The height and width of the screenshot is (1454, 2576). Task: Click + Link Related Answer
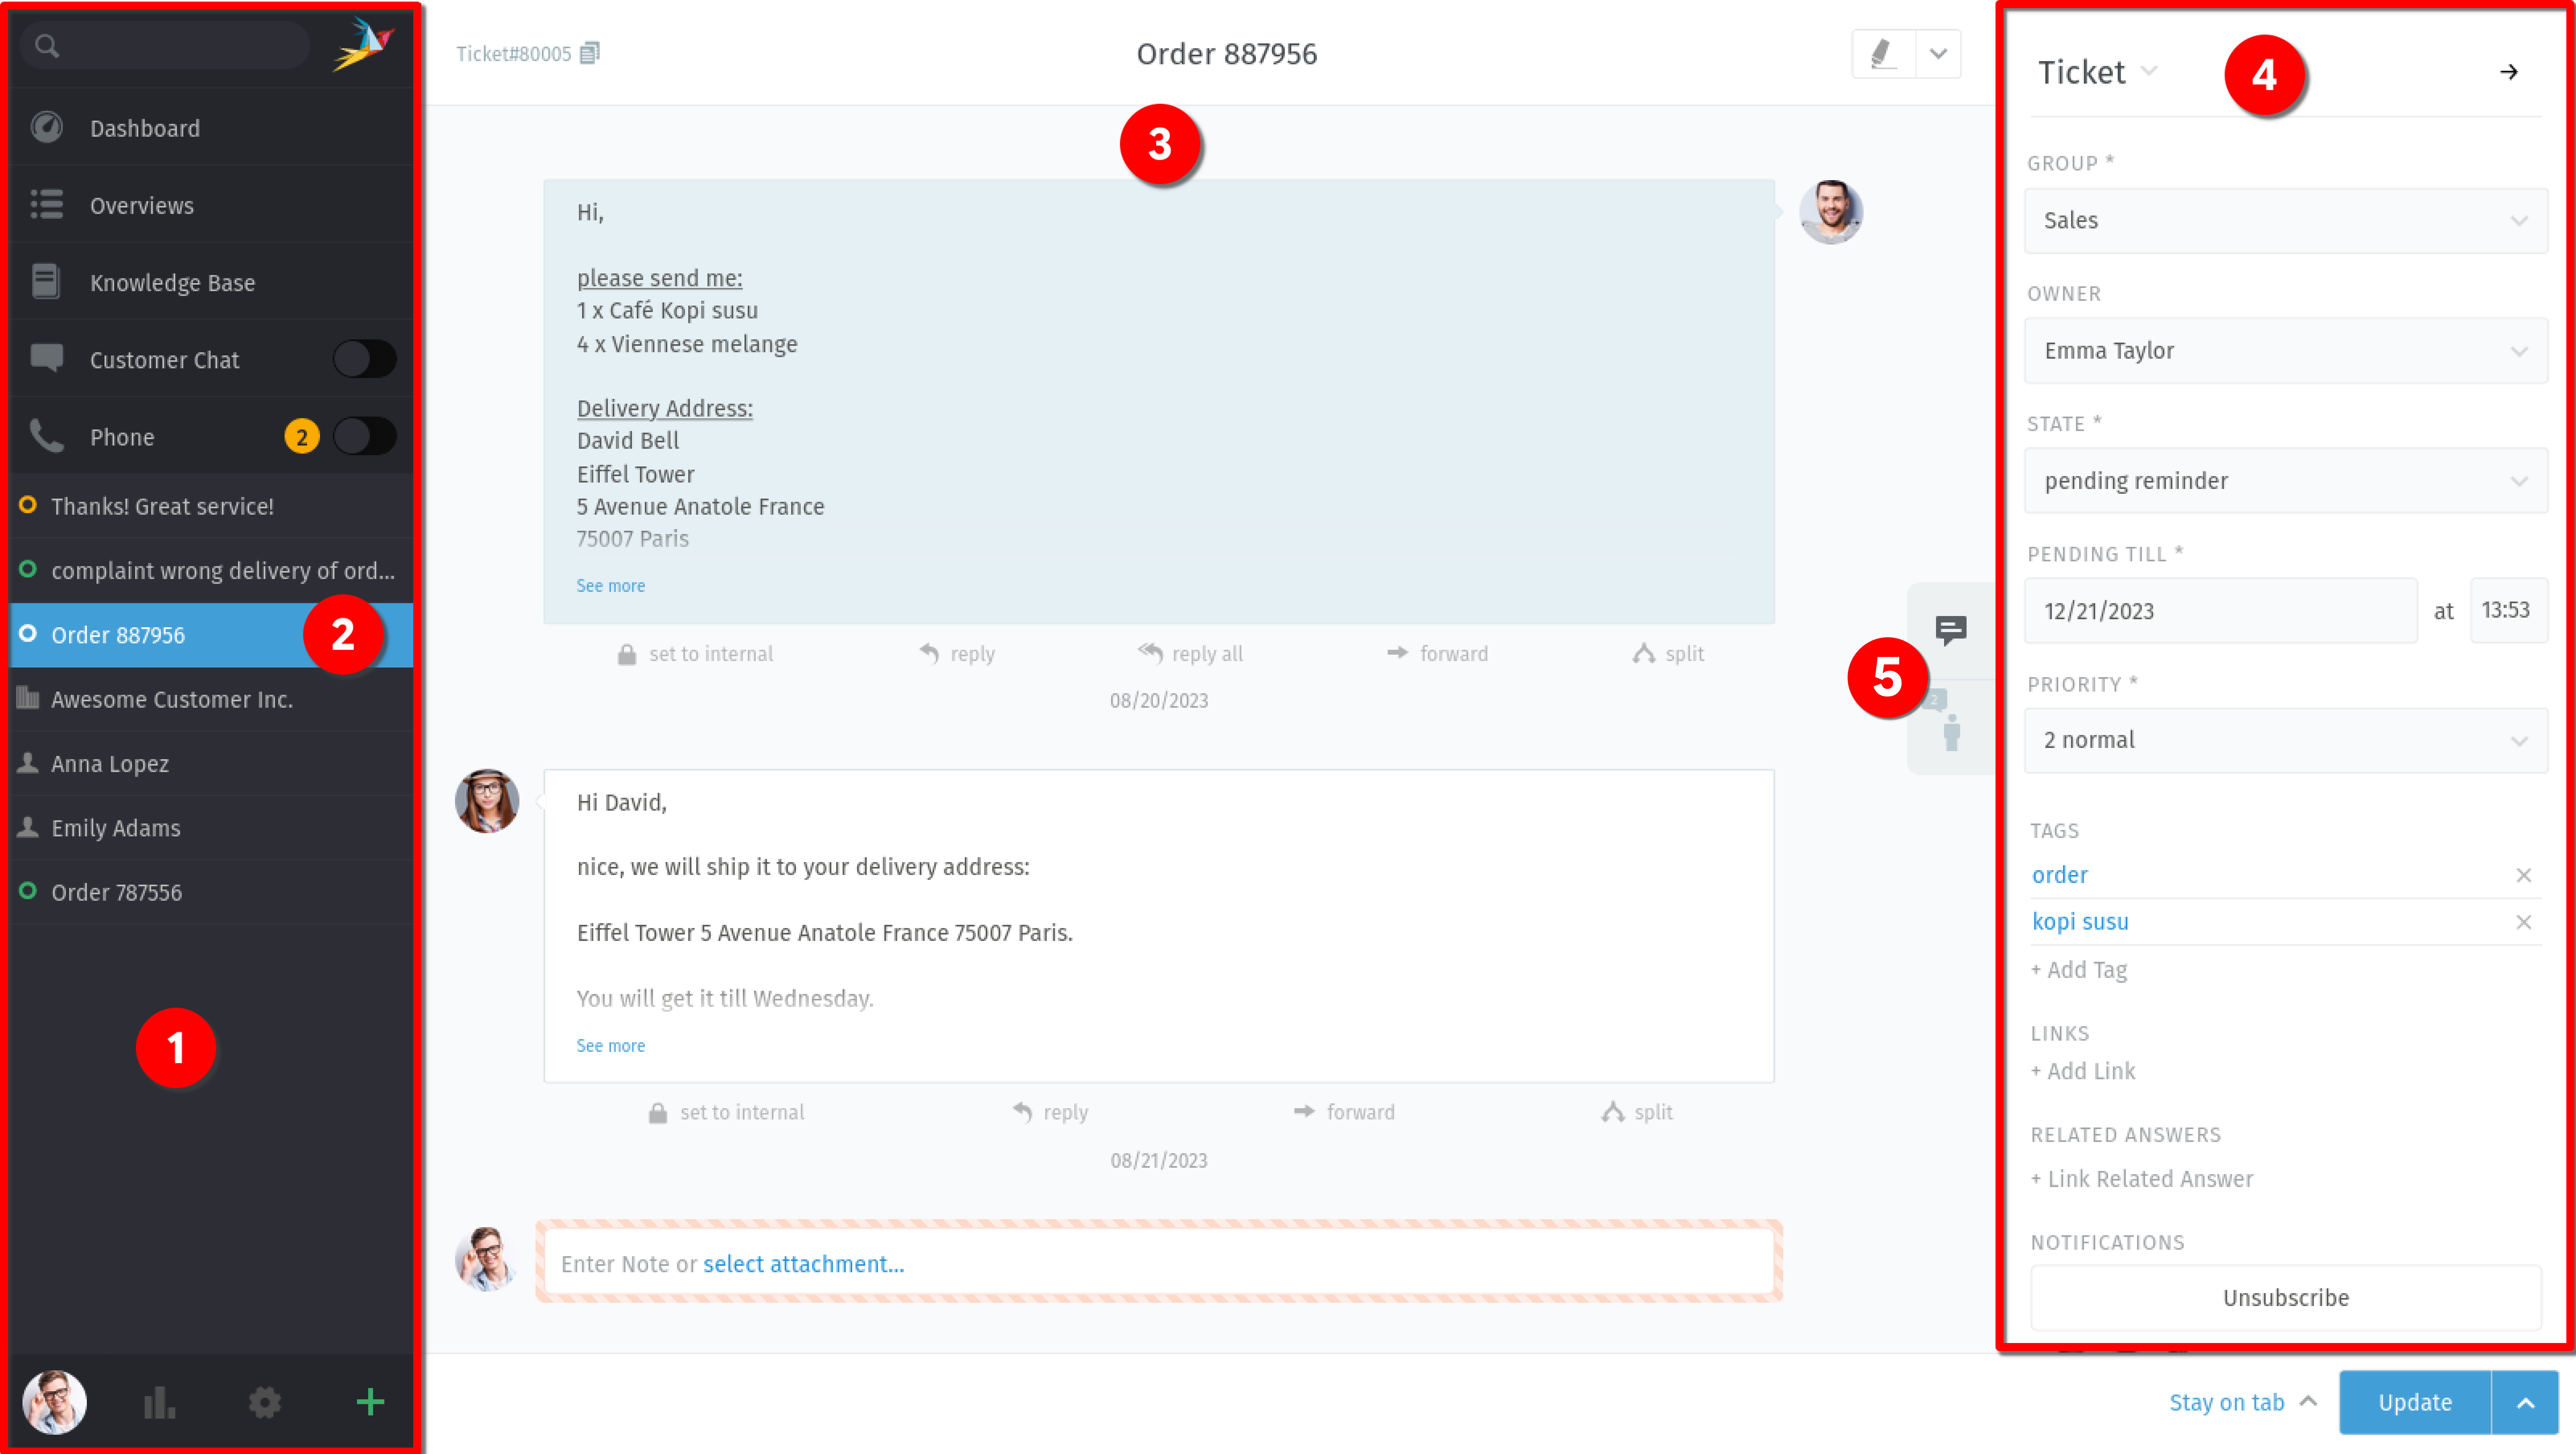[2142, 1179]
